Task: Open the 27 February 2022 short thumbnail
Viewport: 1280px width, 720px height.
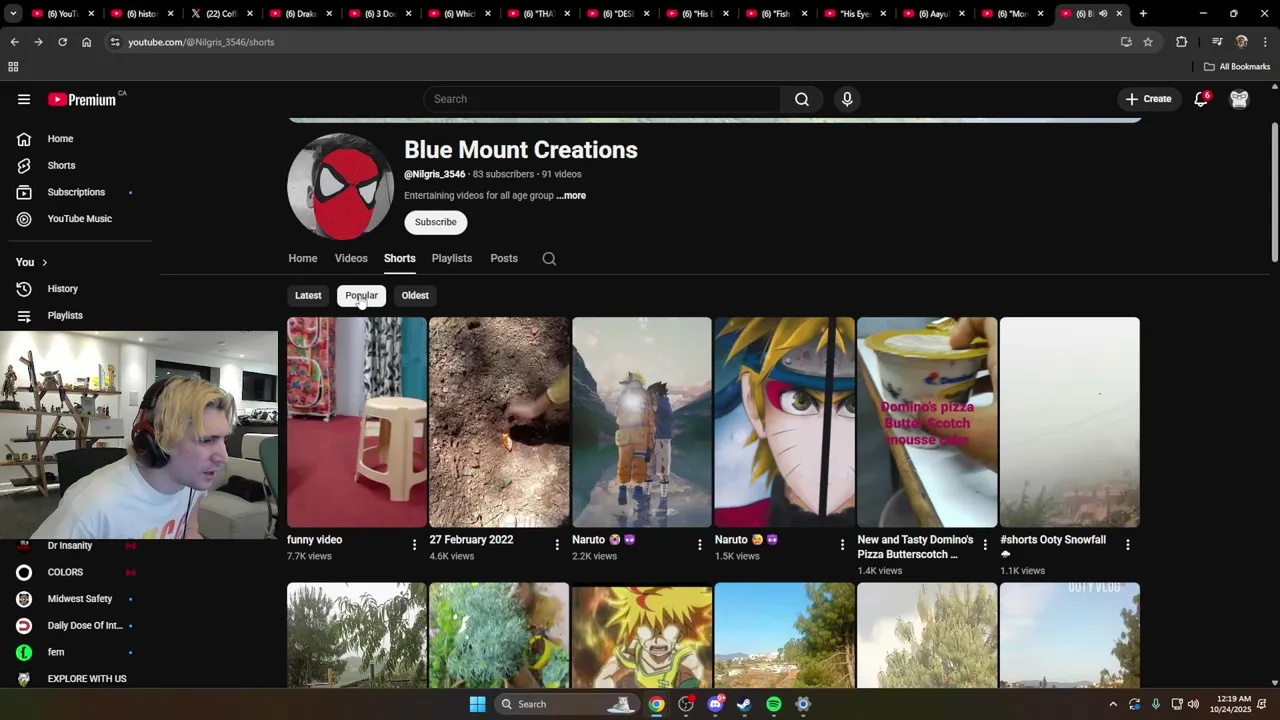Action: (499, 422)
